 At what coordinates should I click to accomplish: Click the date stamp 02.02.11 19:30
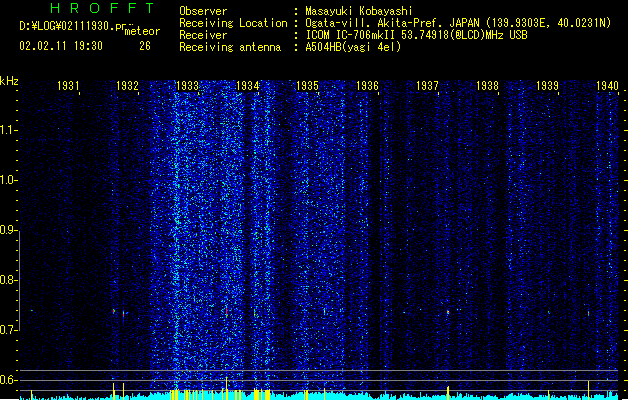[61, 46]
